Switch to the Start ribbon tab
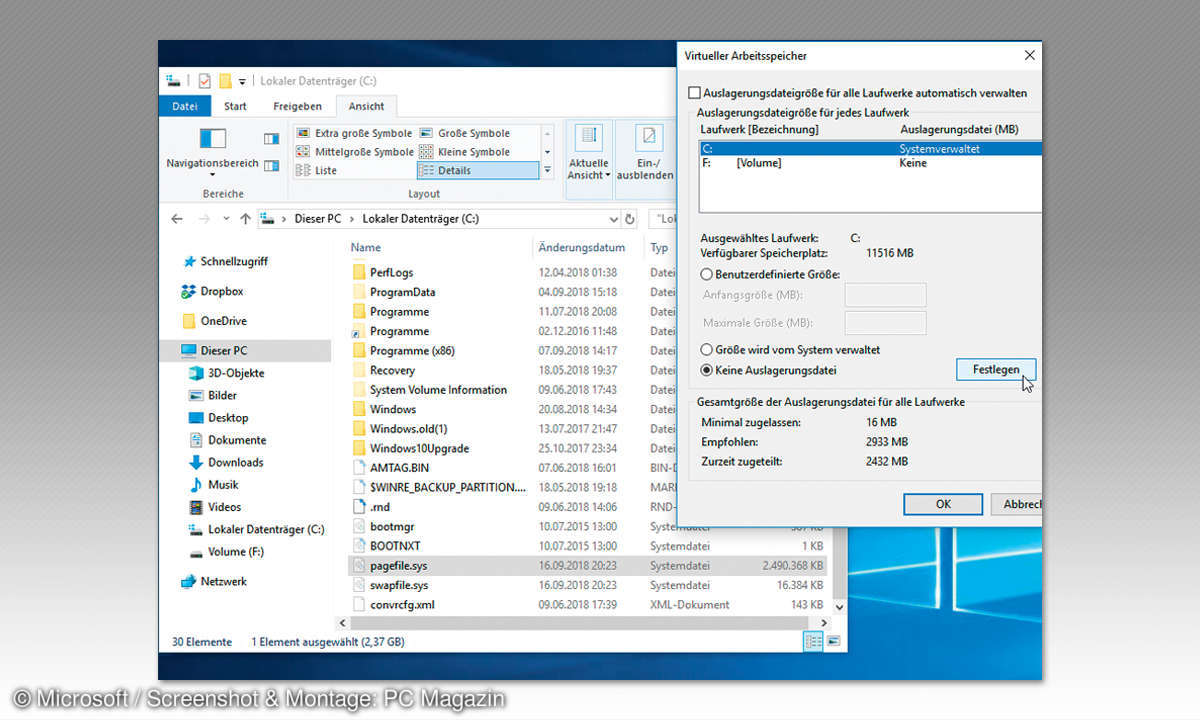Viewport: 1200px width, 720px height. click(x=235, y=106)
